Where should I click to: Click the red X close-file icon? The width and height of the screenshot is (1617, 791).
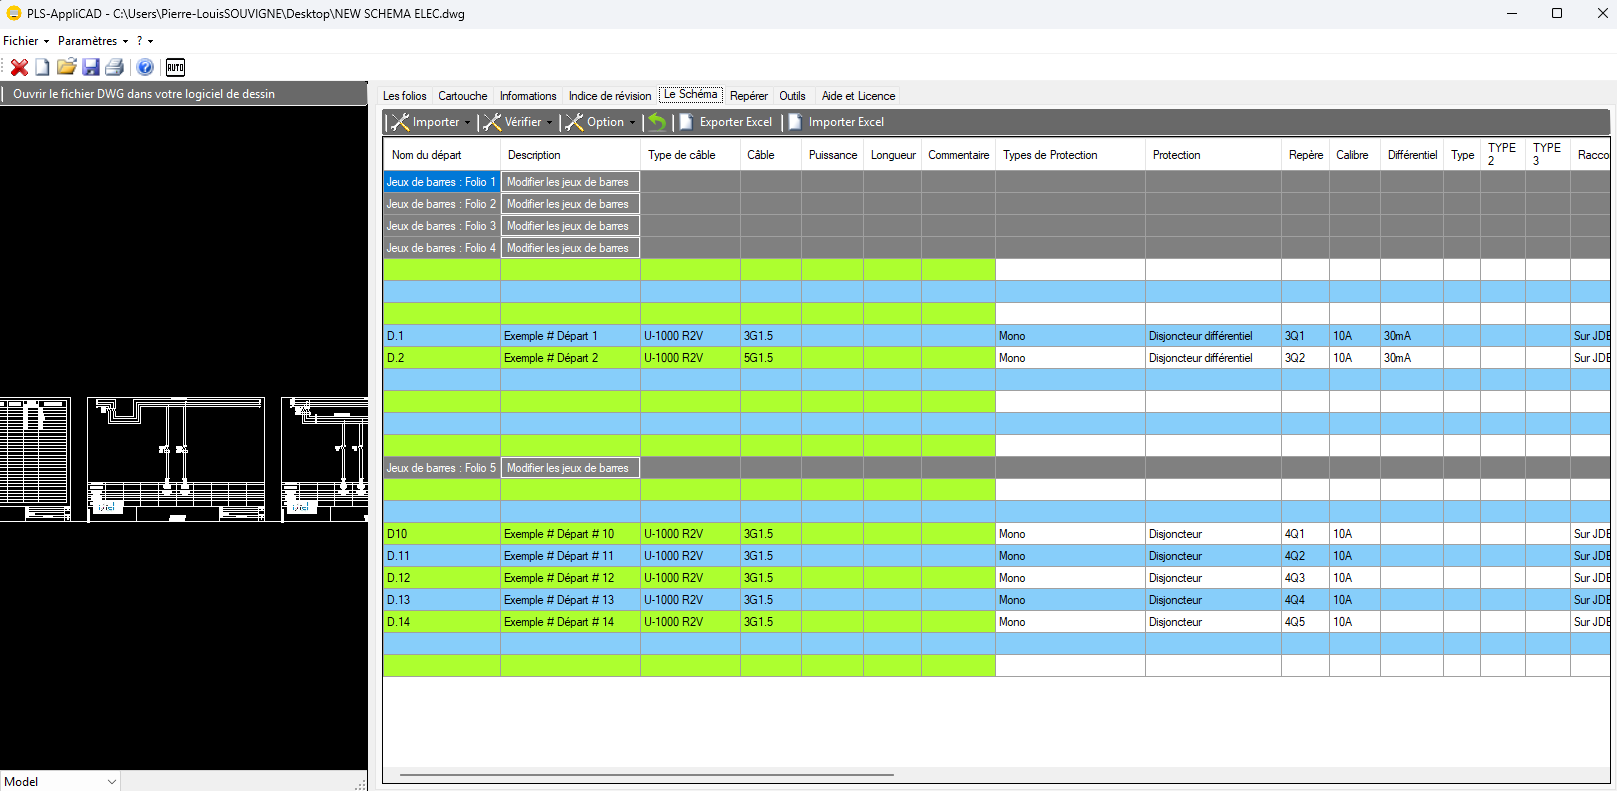tap(19, 67)
